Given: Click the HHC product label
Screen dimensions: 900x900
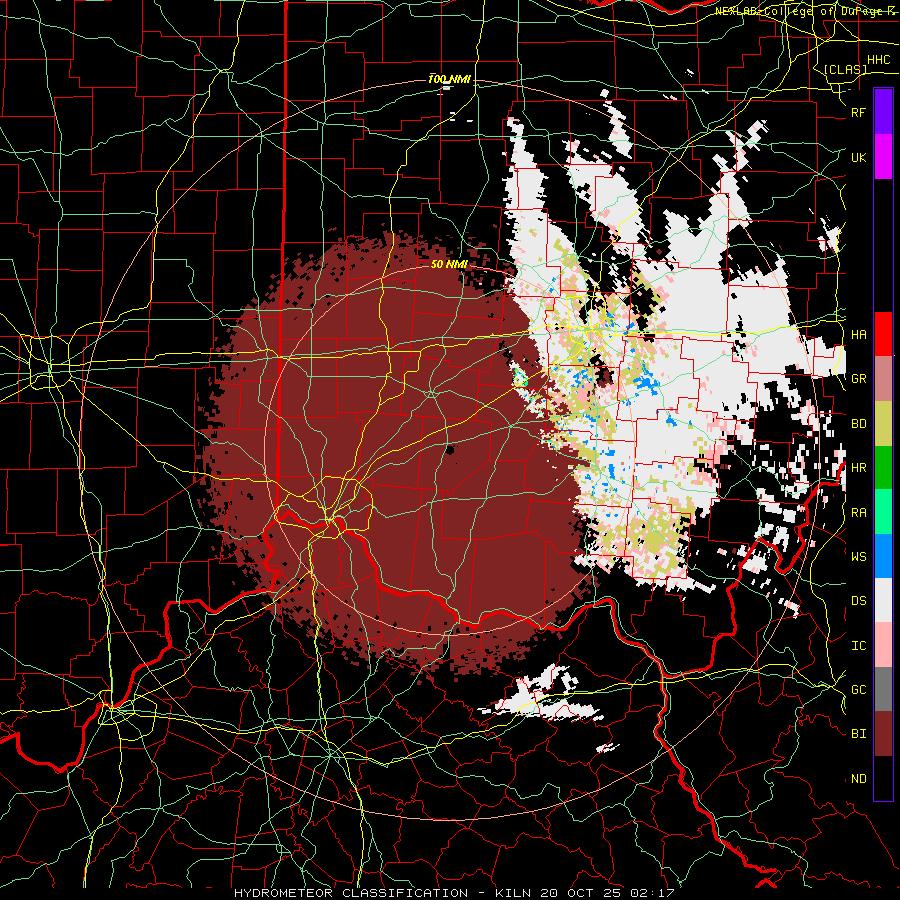Looking at the screenshot, I should pyautogui.click(x=878, y=60).
